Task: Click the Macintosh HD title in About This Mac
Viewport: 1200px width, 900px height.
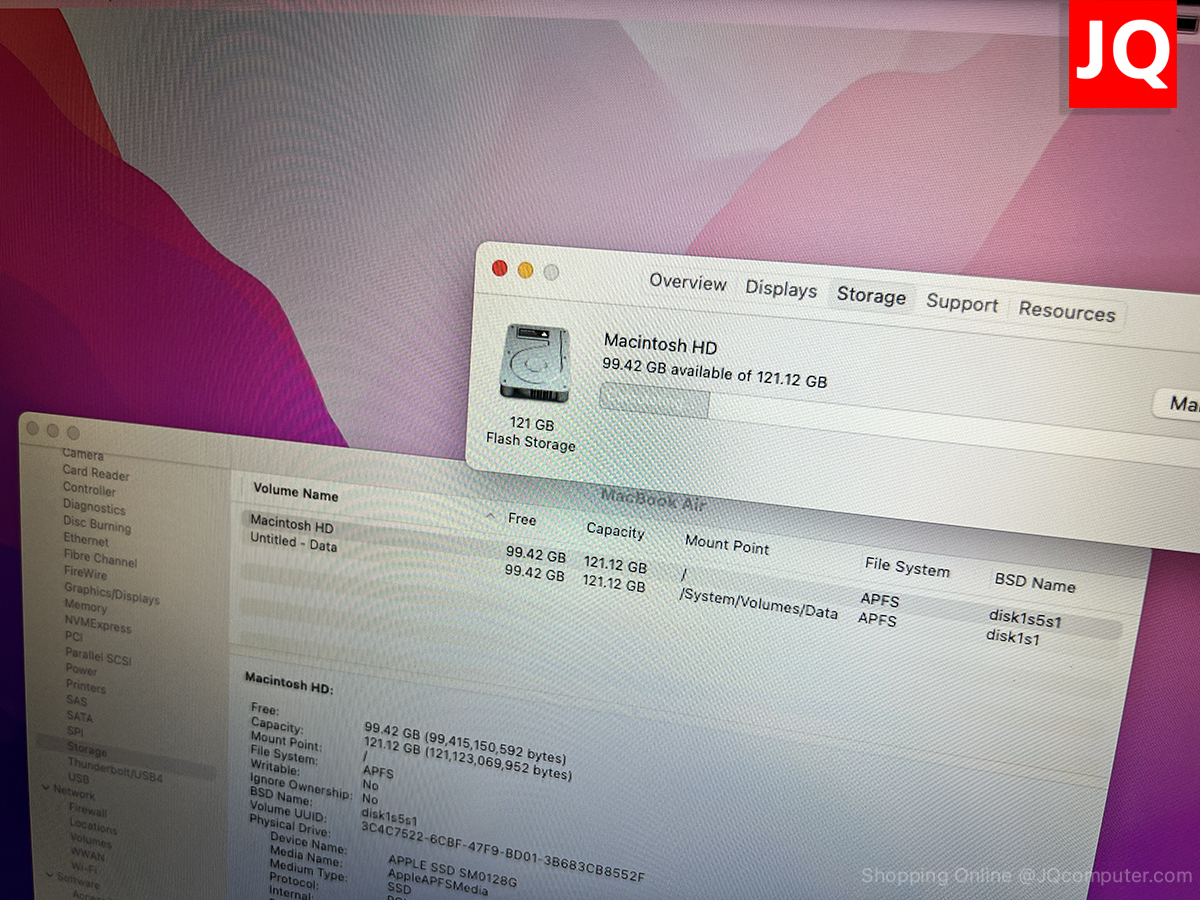Action: pyautogui.click(x=660, y=344)
